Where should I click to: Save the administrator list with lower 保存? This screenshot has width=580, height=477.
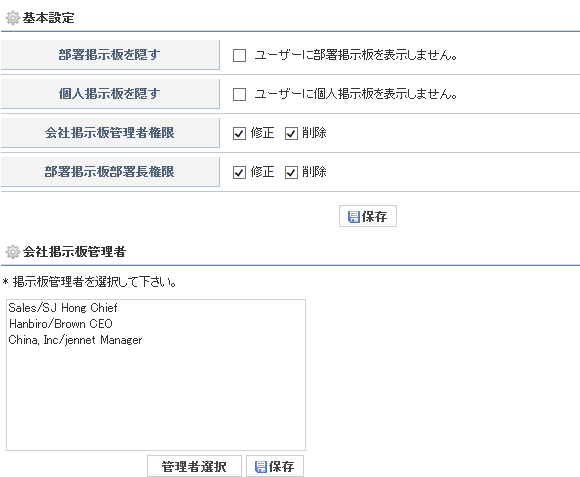click(x=275, y=466)
